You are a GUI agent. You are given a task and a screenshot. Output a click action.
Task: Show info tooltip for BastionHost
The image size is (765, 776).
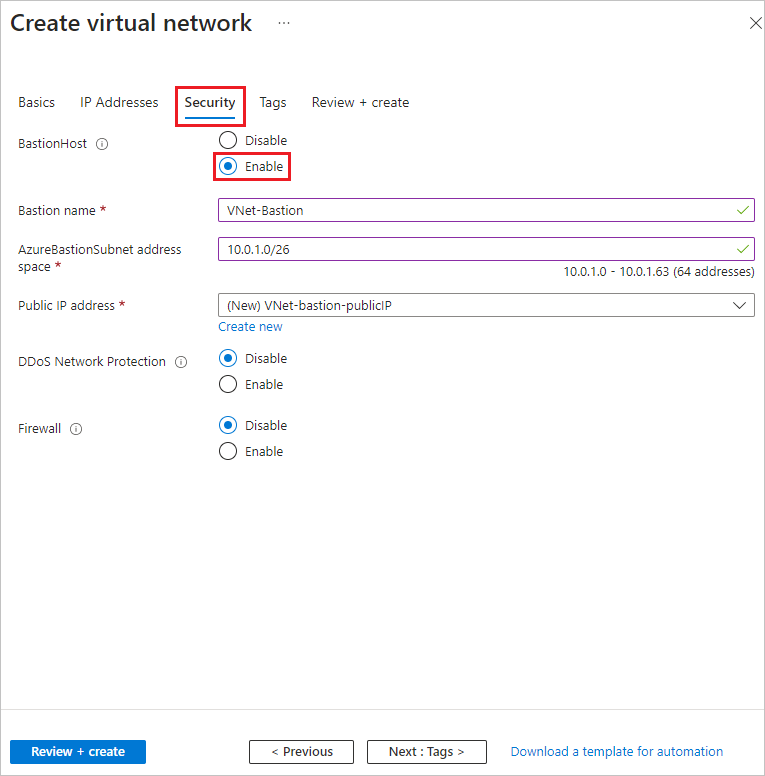click(102, 144)
